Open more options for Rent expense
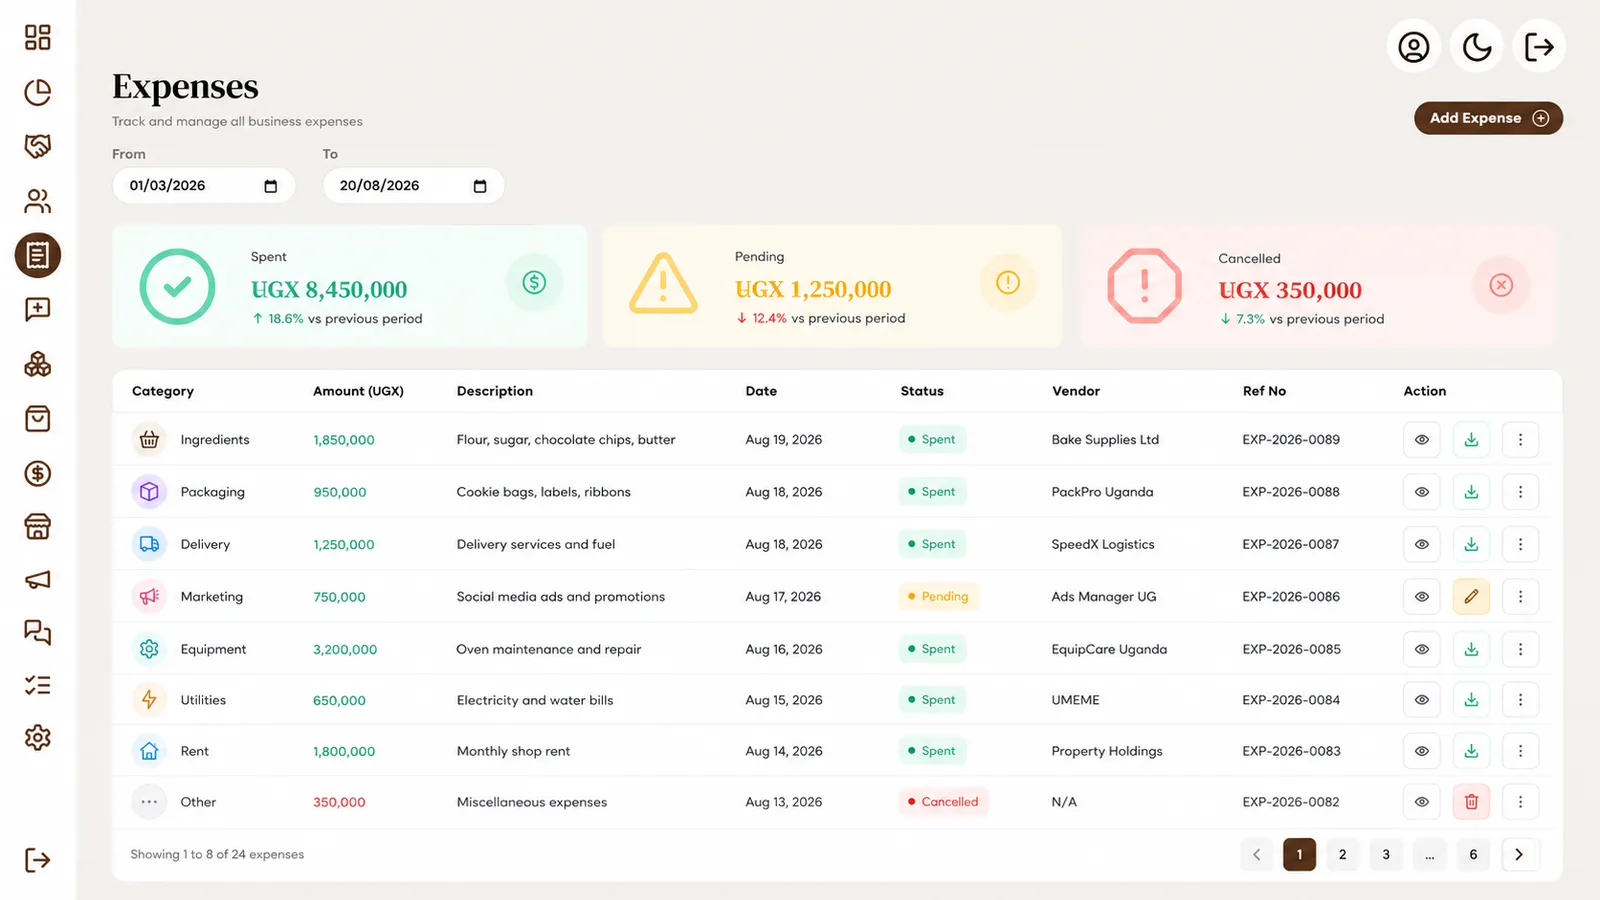The image size is (1600, 900). click(x=1520, y=751)
